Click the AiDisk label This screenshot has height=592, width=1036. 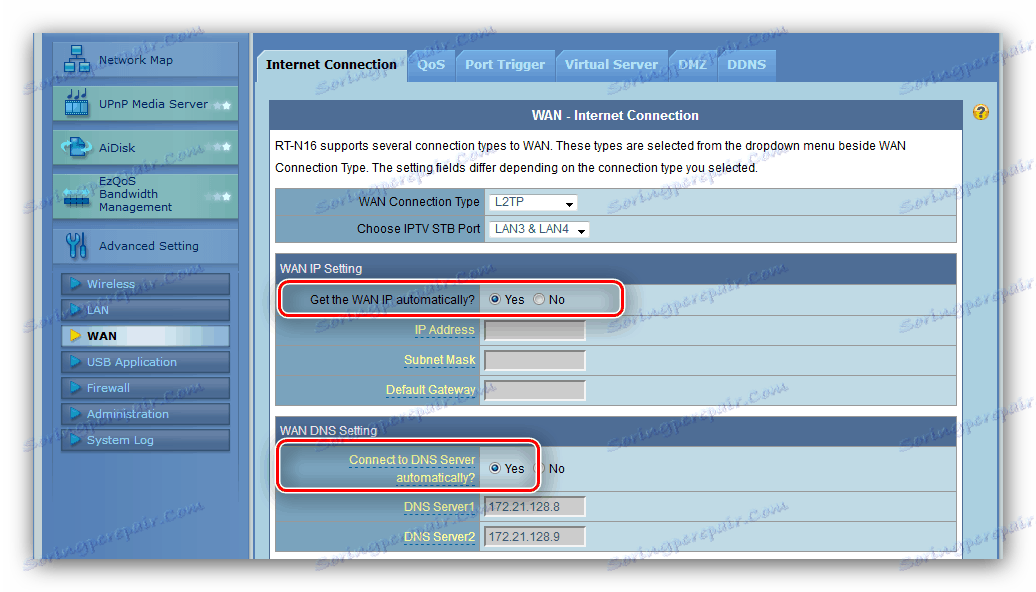pos(117,147)
